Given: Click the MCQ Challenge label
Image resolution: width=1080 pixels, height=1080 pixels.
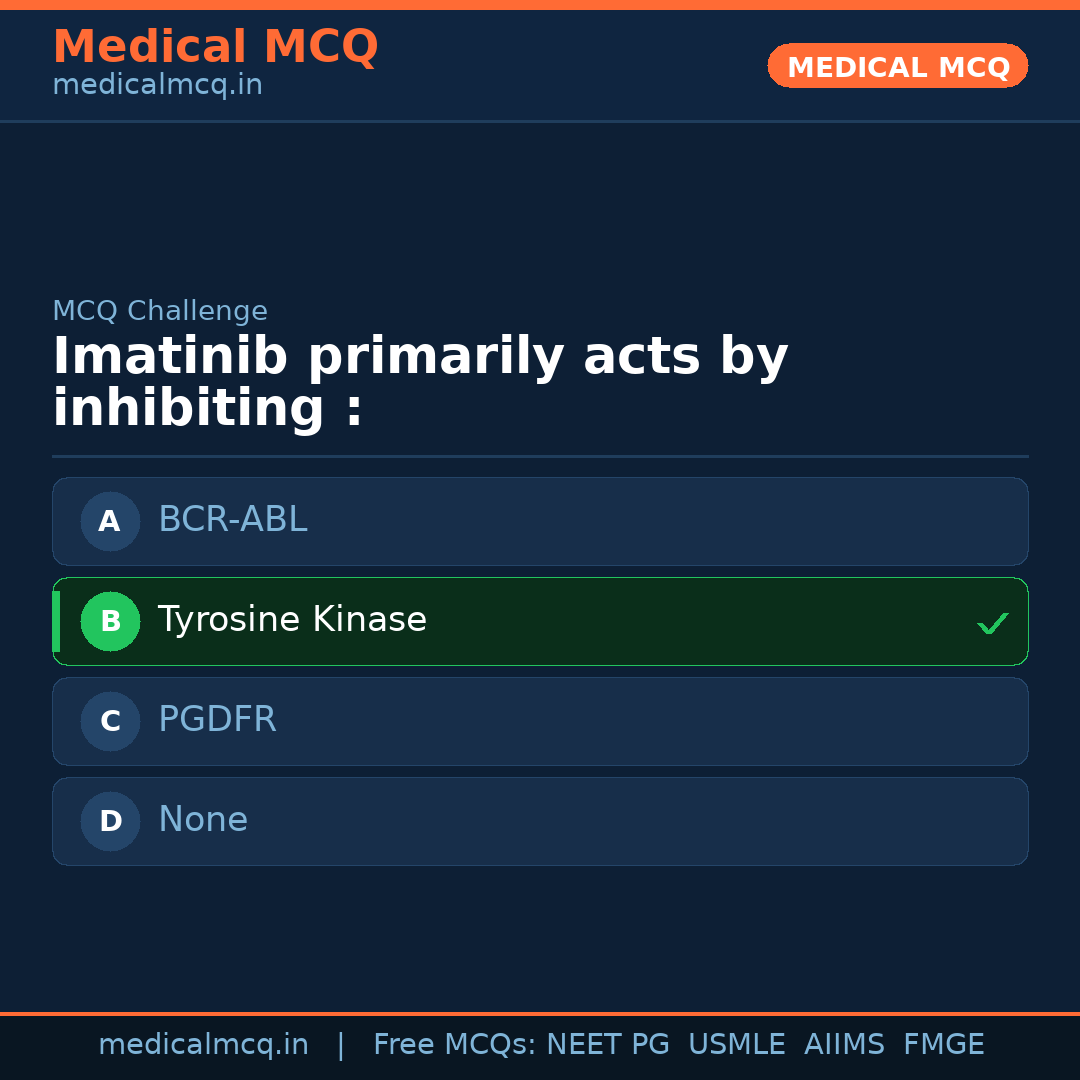Looking at the screenshot, I should click(160, 311).
